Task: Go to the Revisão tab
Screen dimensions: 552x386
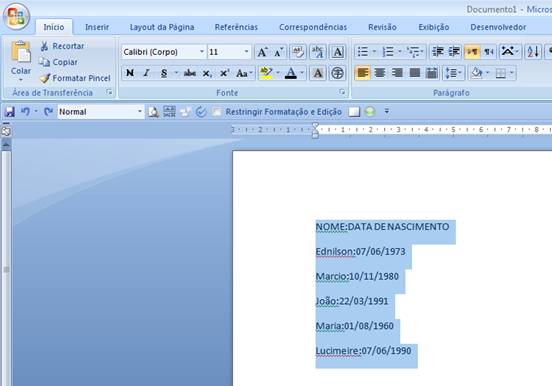Action: pos(382,27)
